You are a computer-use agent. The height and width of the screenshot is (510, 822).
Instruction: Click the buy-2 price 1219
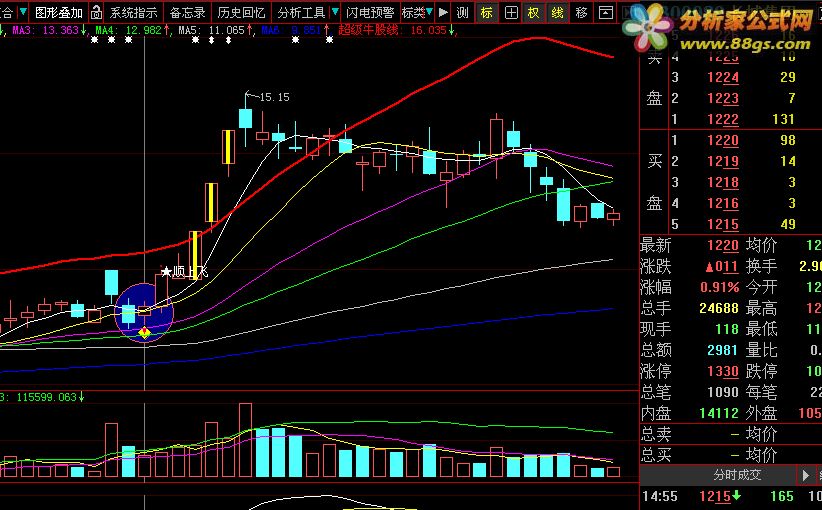(723, 161)
